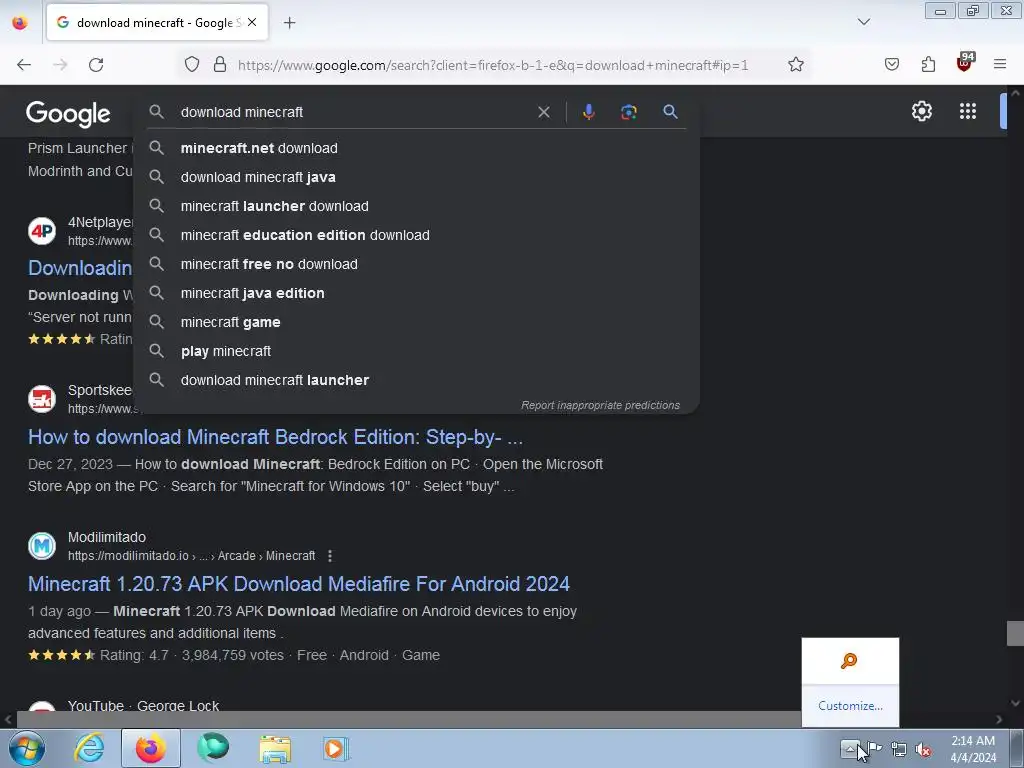Launch the media player from taskbar
1024x768 pixels.
pyautogui.click(x=336, y=748)
